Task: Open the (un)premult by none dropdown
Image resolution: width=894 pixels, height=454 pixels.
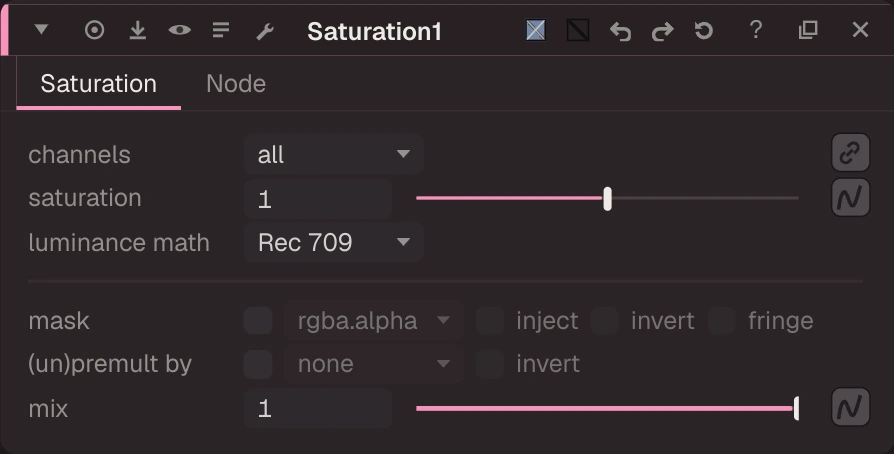Action: 373,364
